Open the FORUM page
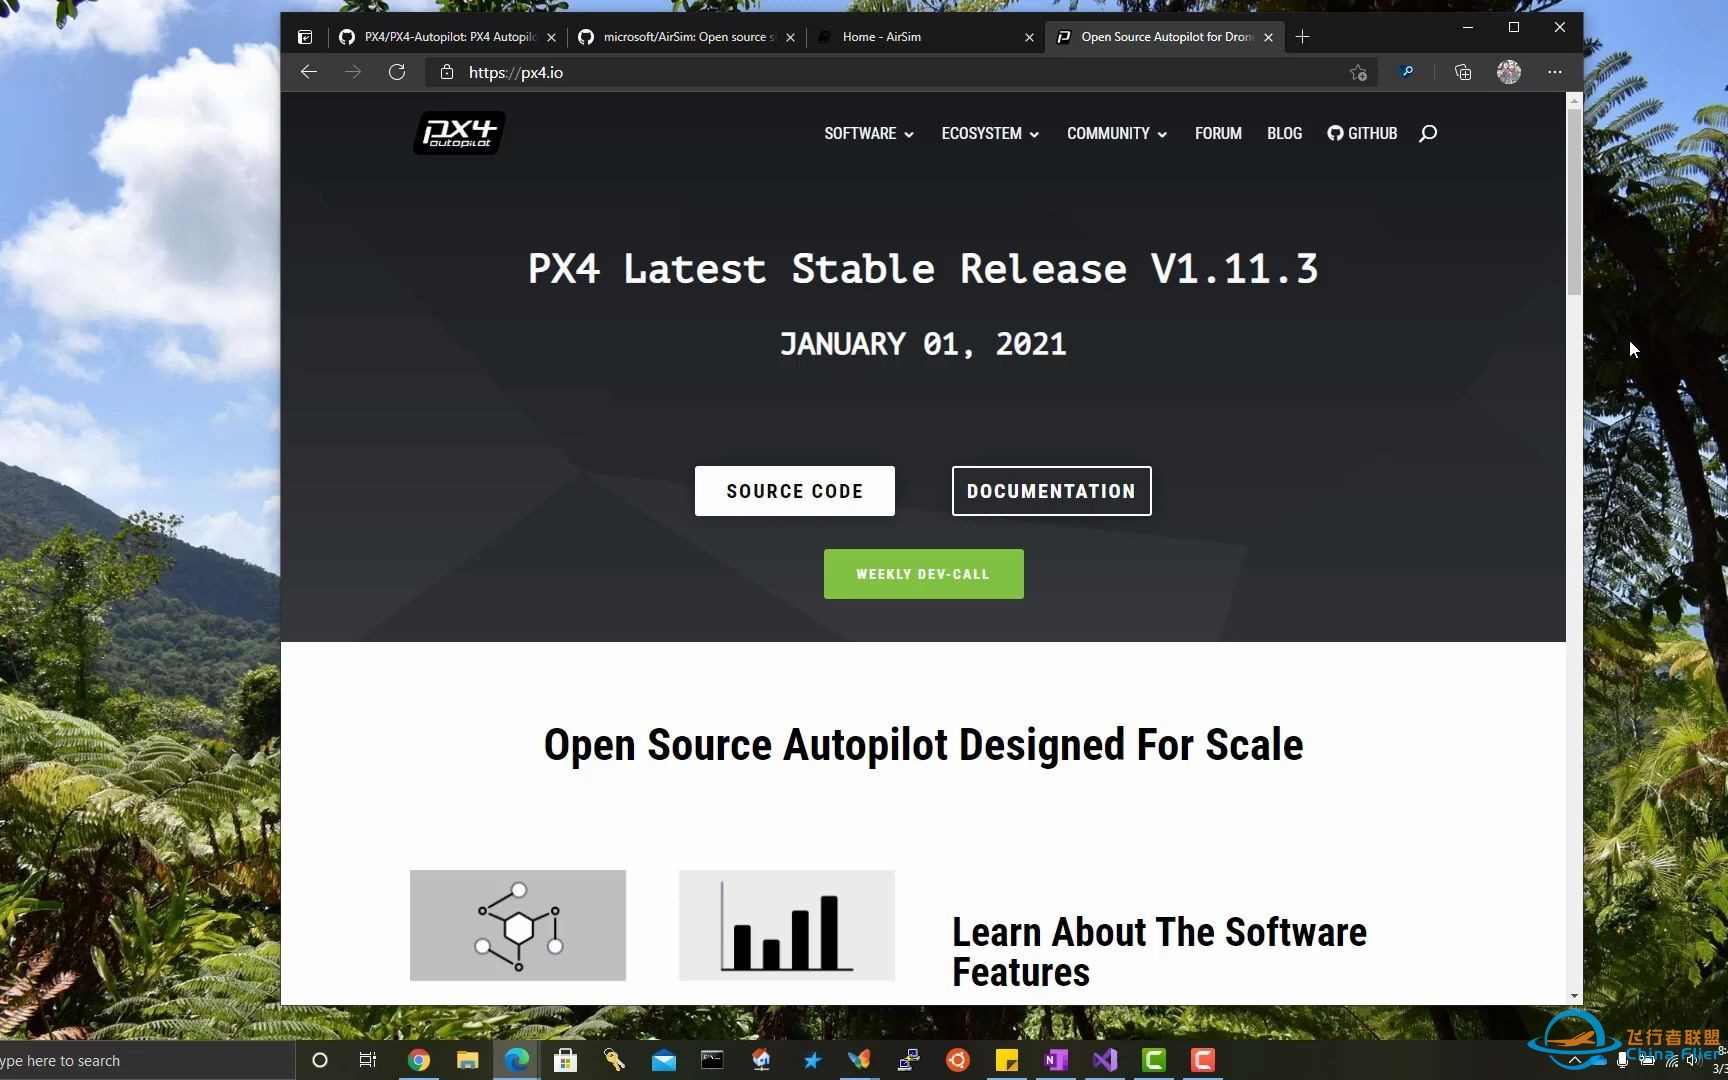1728x1080 pixels. click(1218, 133)
